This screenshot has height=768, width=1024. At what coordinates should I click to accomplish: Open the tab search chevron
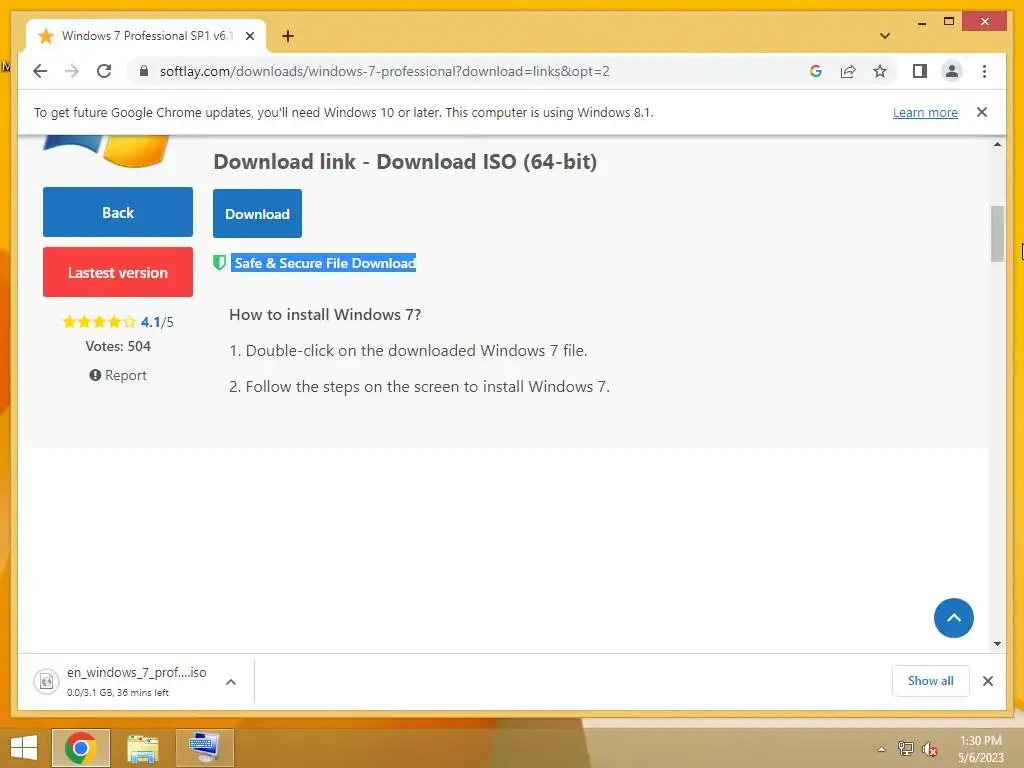click(885, 36)
